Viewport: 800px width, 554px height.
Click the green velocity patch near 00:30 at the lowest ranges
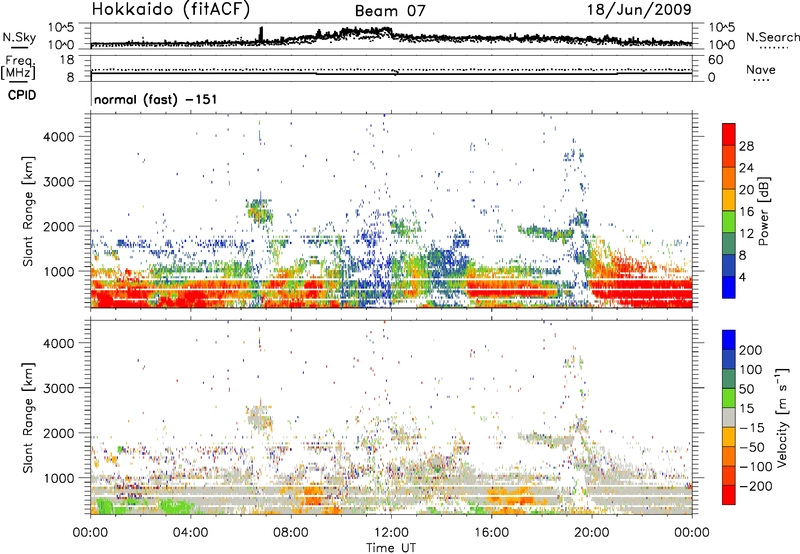tap(107, 506)
